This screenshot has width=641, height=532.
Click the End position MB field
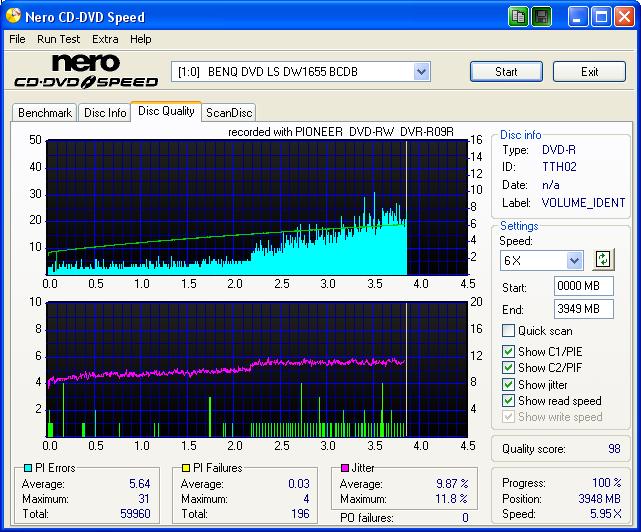point(583,309)
